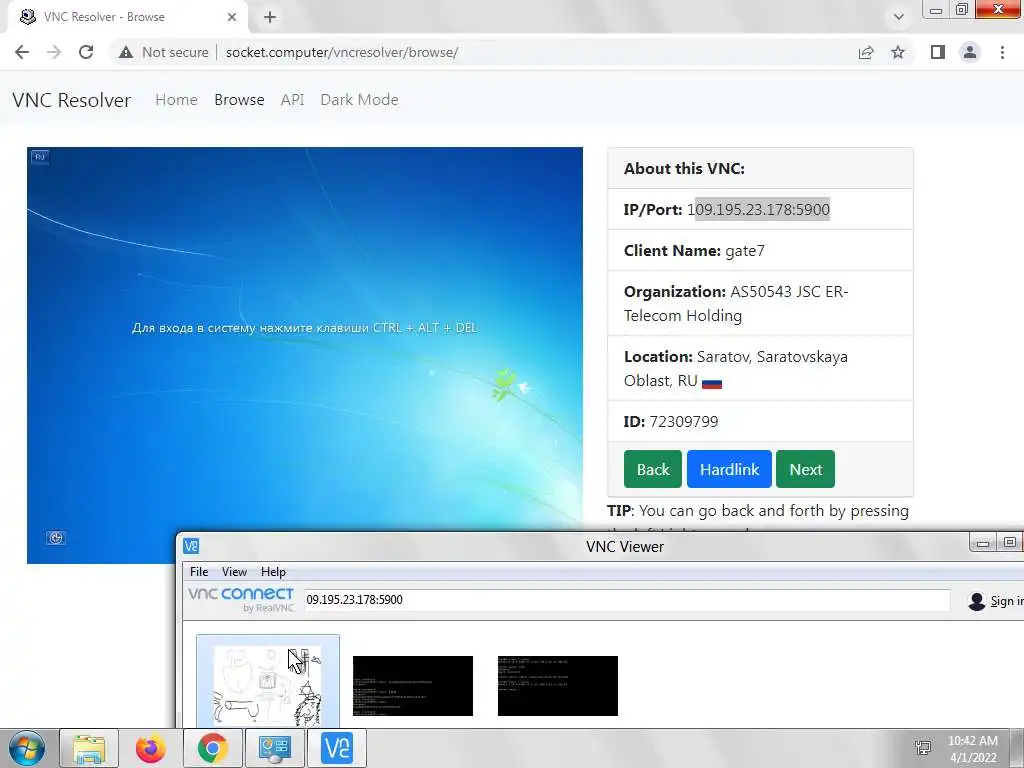Screen dimensions: 1024x768
Task: Open the API nav link
Action: point(293,100)
